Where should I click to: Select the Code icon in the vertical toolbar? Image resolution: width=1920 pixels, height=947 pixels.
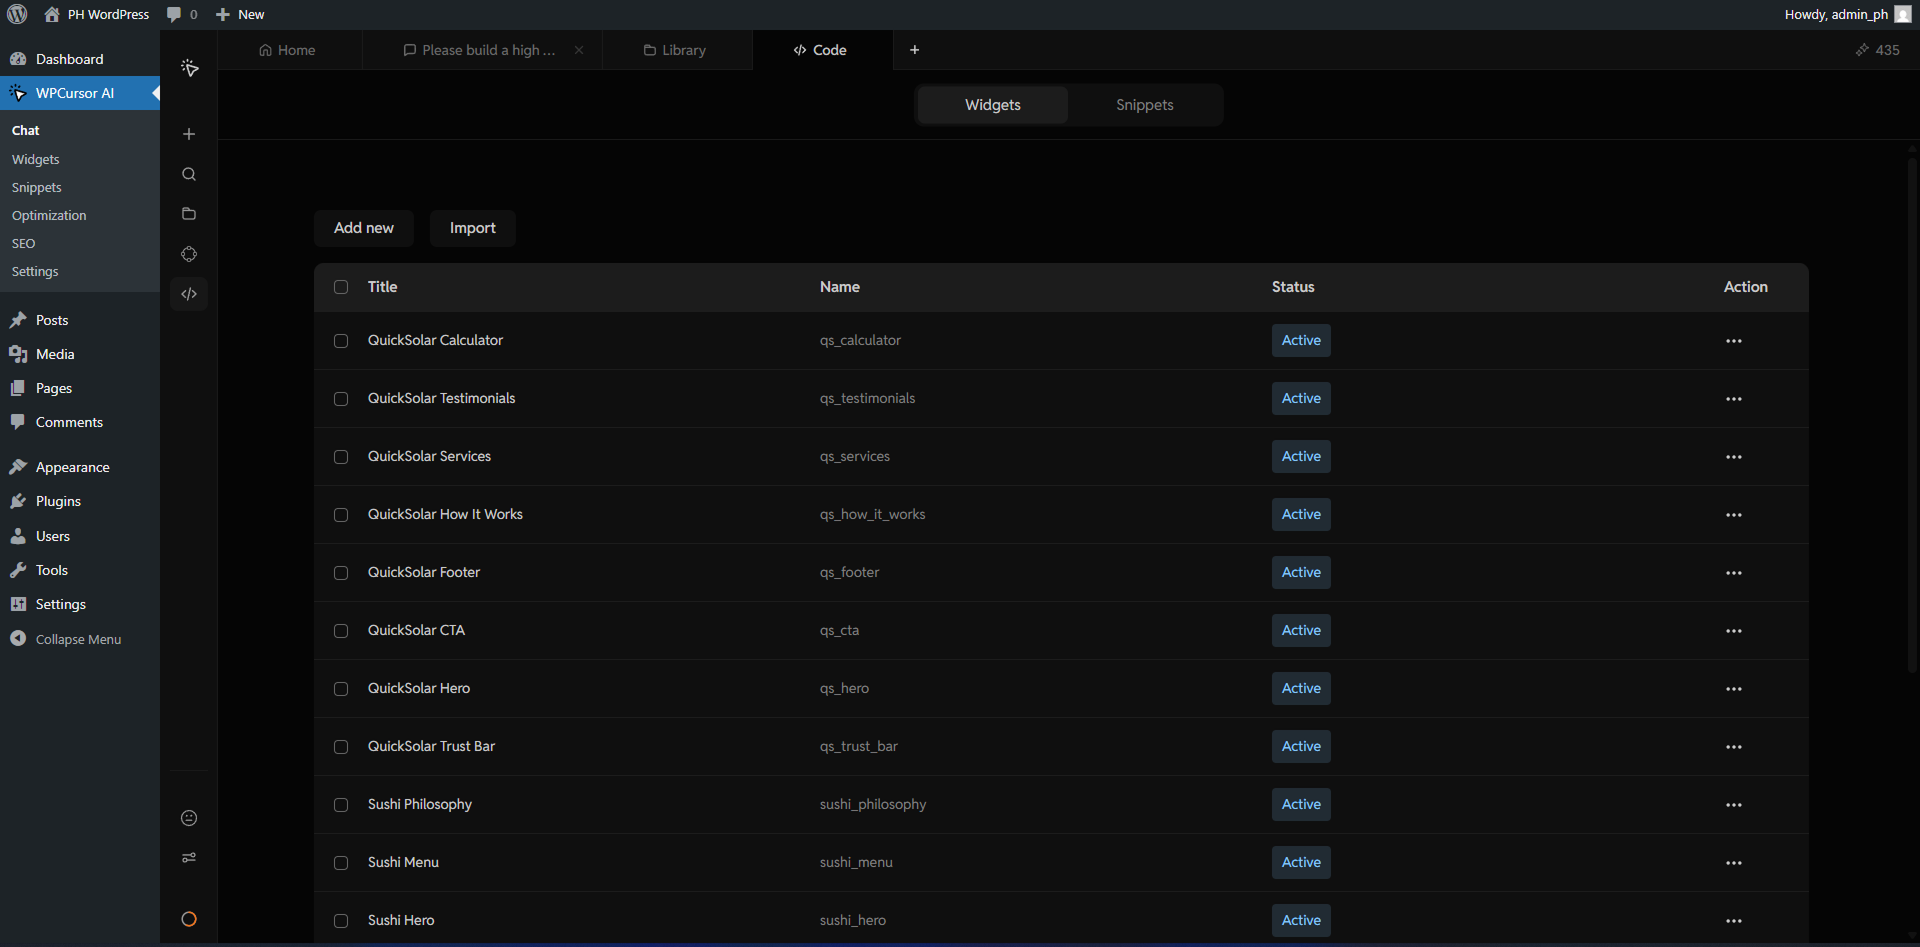[188, 294]
